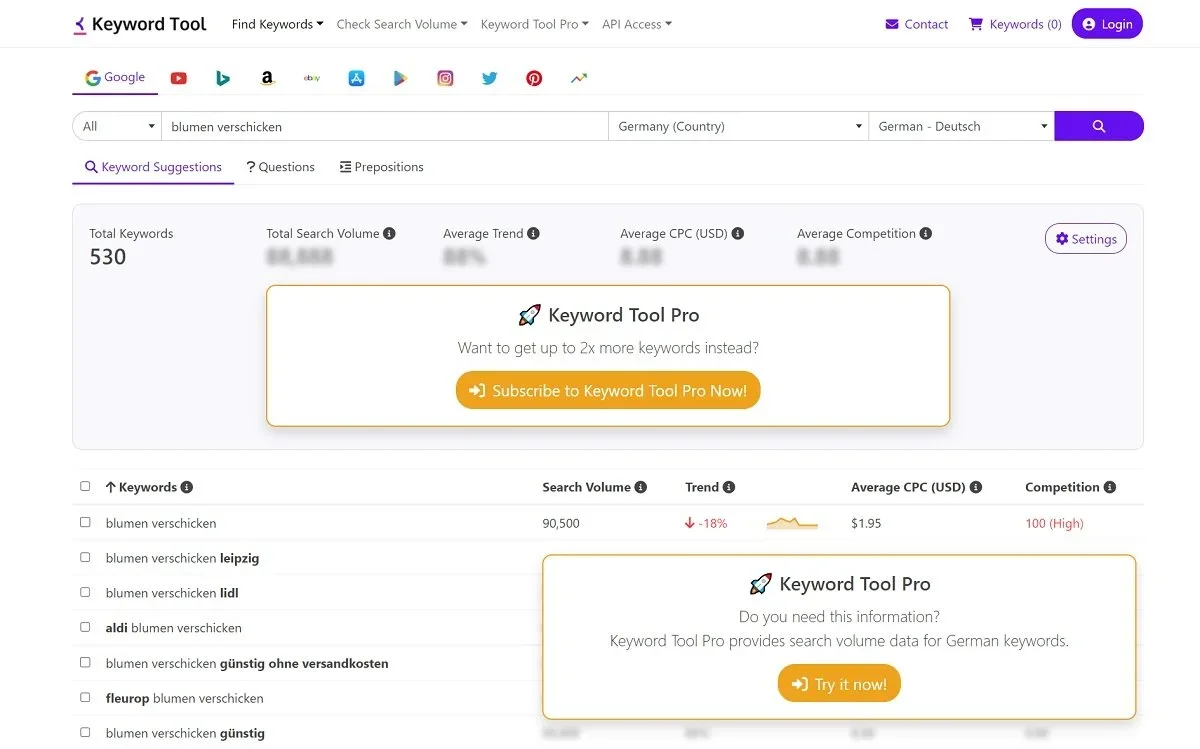Switch to the Questions tab
The image size is (1200, 749).
pos(280,166)
